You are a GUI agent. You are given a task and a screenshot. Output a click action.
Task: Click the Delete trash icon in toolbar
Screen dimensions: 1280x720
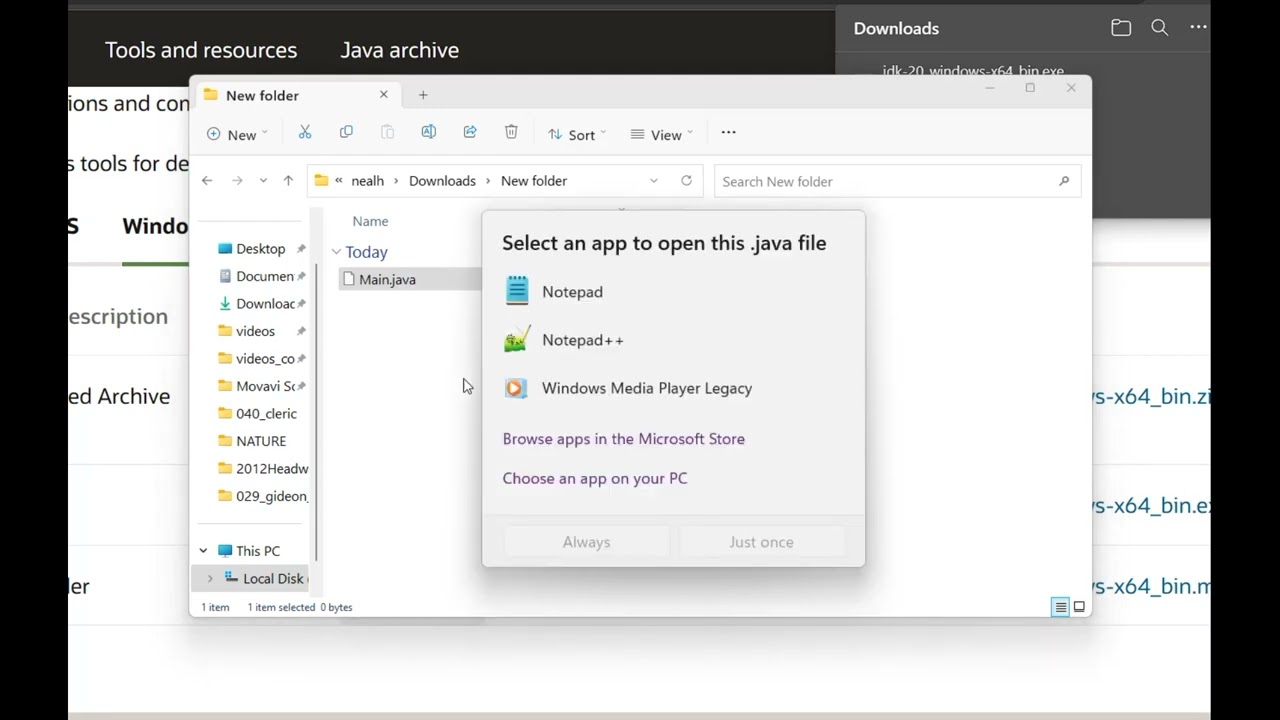tap(511, 133)
